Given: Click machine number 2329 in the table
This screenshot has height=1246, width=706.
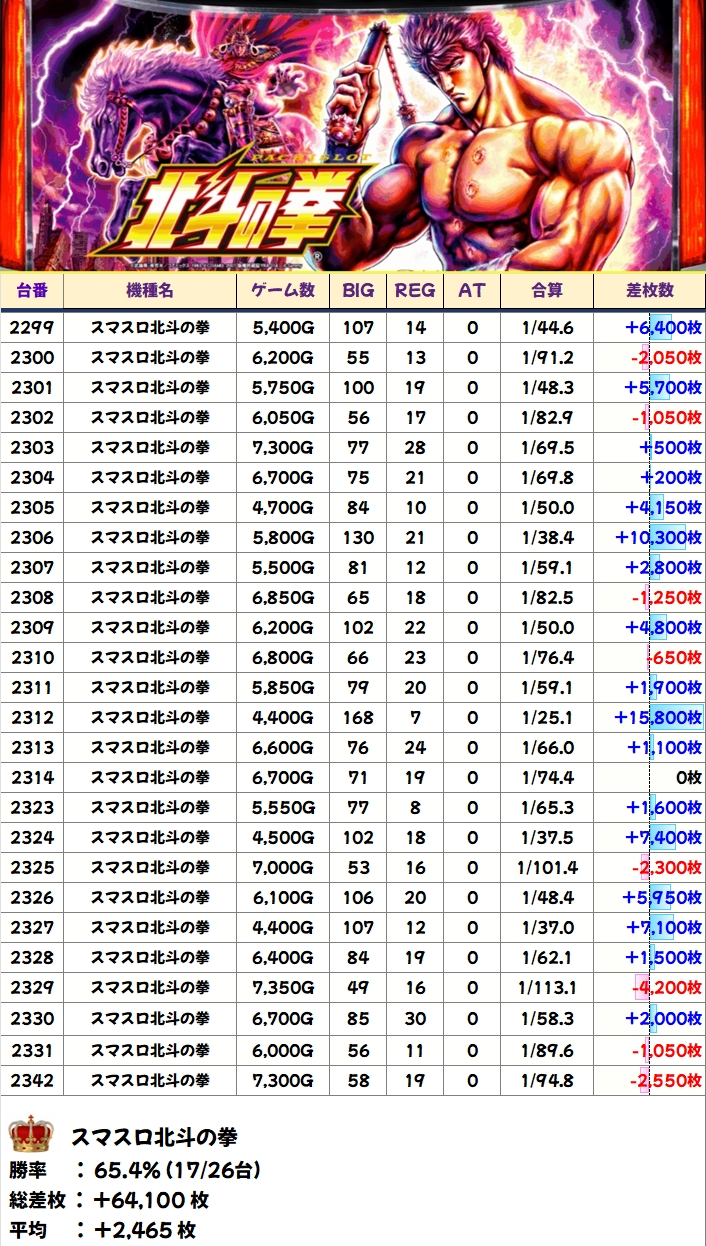Looking at the screenshot, I should pyautogui.click(x=32, y=988).
